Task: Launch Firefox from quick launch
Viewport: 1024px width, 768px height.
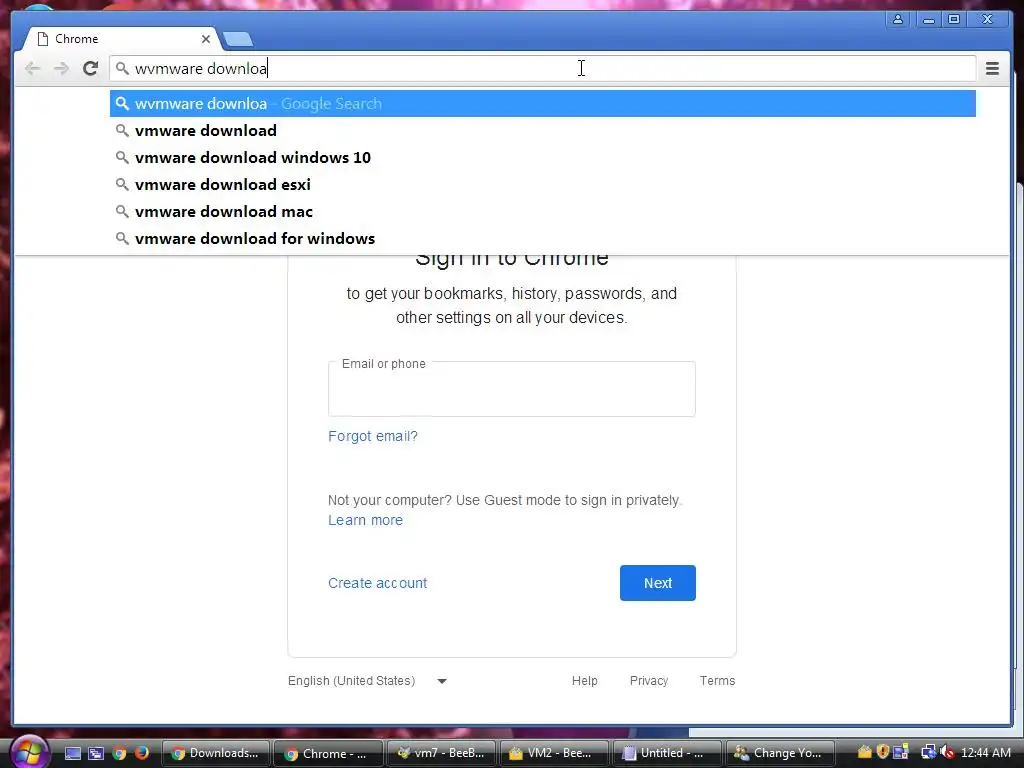Action: [142, 753]
